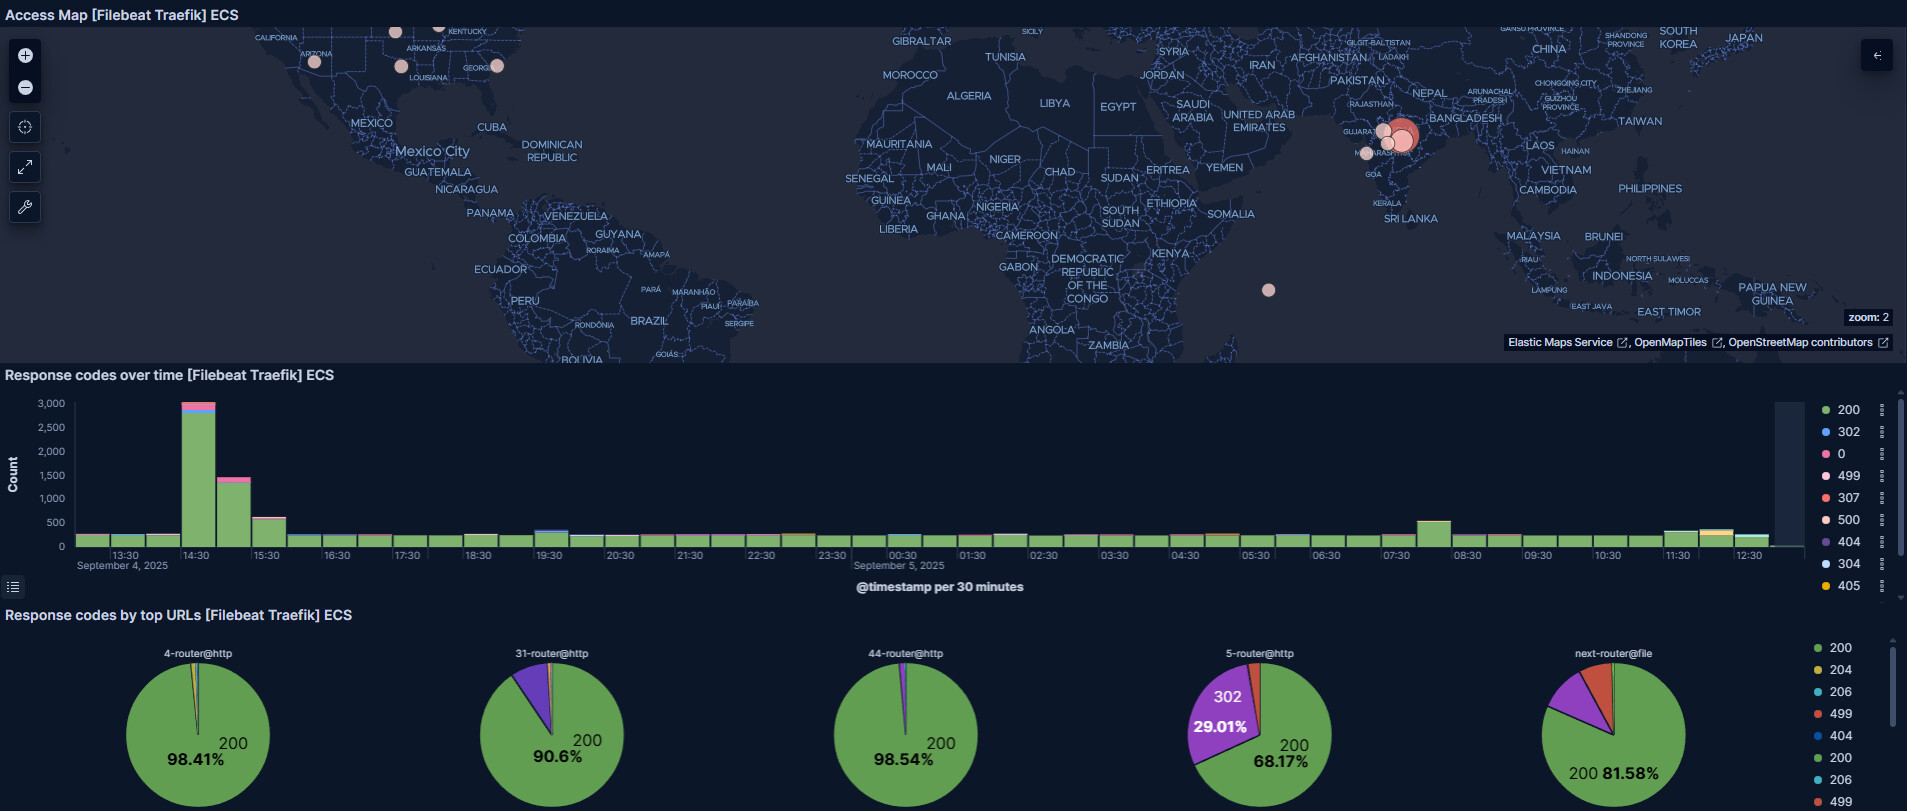Open the OpenMapTiles attribution link
Viewport: 1907px width, 811px height.
pyautogui.click(x=1670, y=343)
